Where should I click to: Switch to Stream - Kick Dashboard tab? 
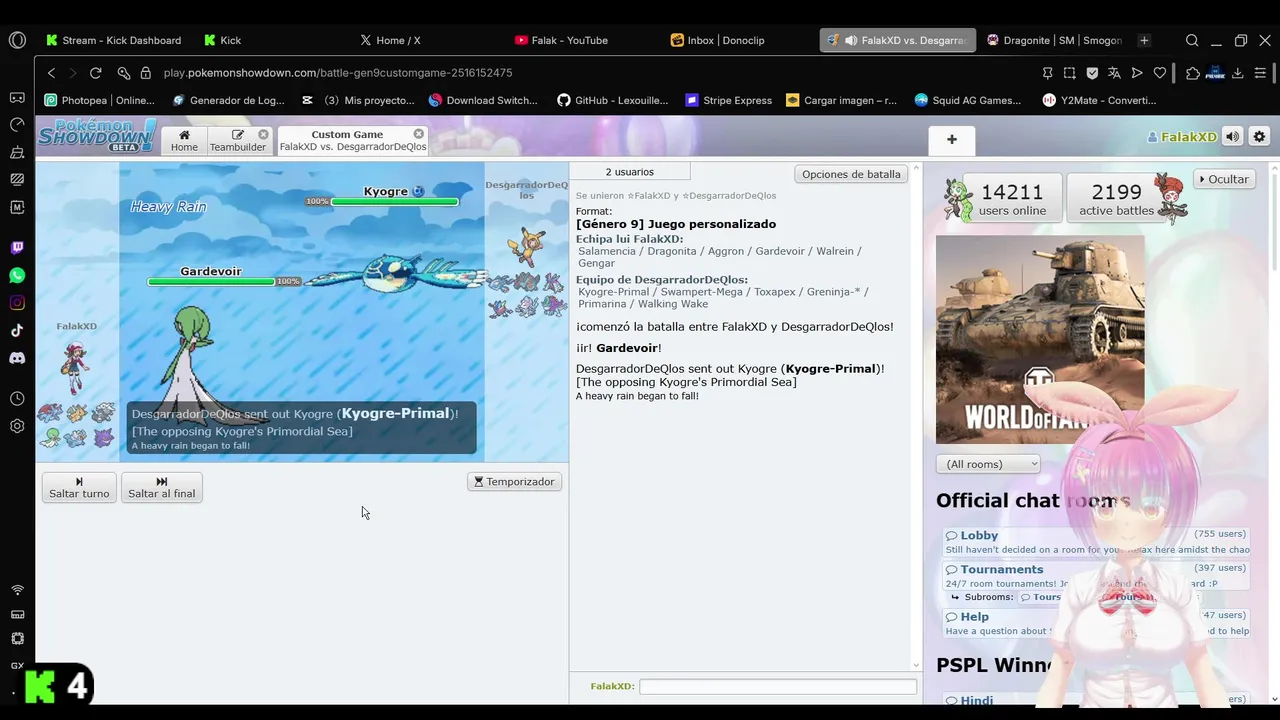pyautogui.click(x=112, y=40)
